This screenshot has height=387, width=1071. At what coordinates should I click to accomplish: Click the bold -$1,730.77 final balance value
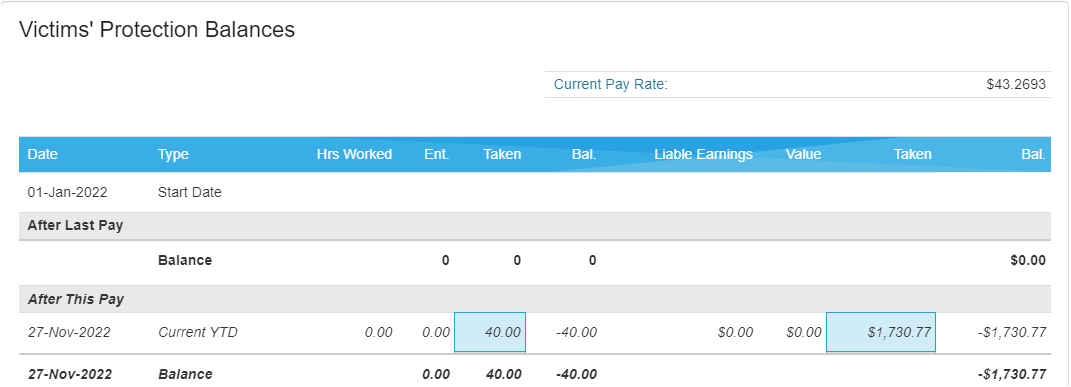click(x=1011, y=374)
